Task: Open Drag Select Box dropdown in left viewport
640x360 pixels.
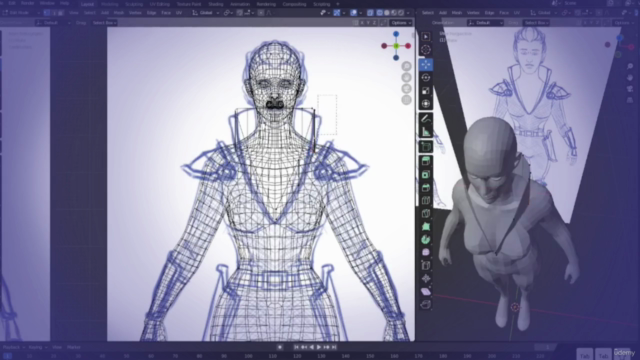Action: pos(104,23)
